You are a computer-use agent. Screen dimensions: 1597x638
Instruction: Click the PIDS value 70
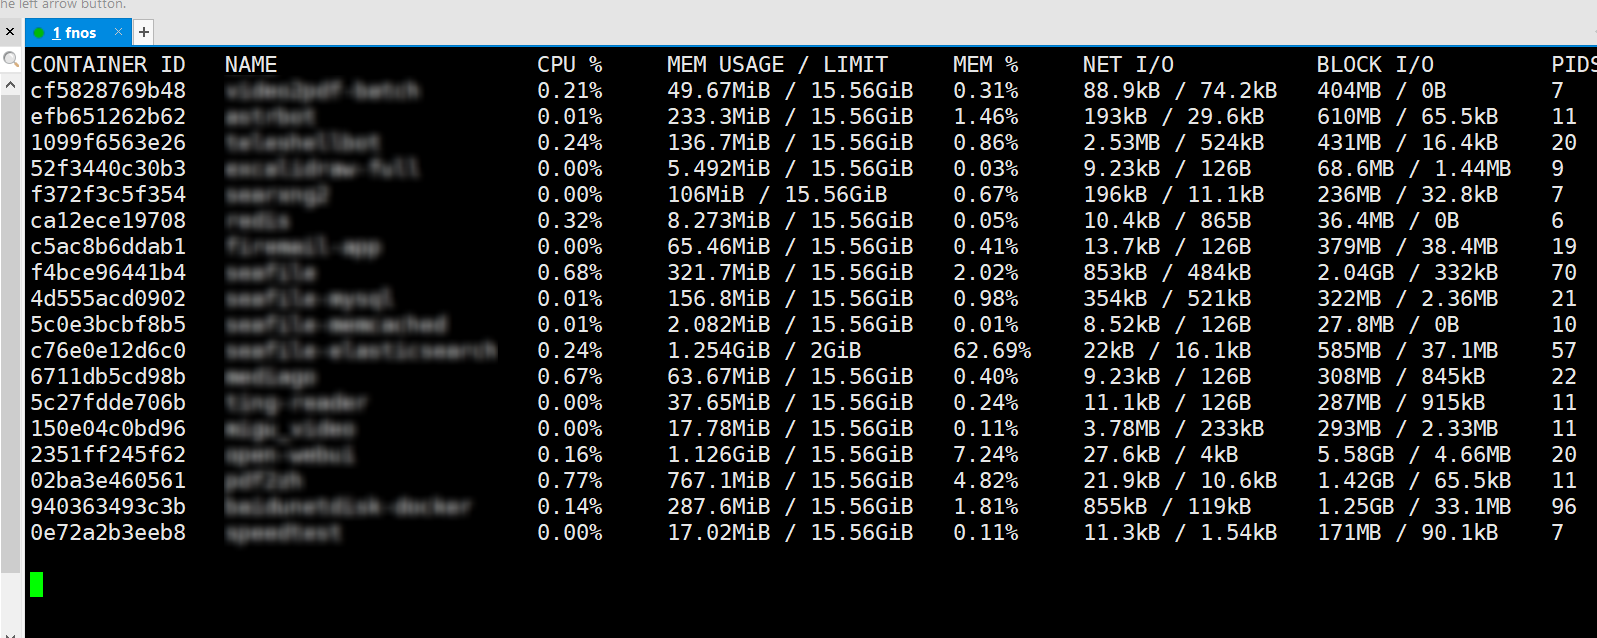point(1564,273)
